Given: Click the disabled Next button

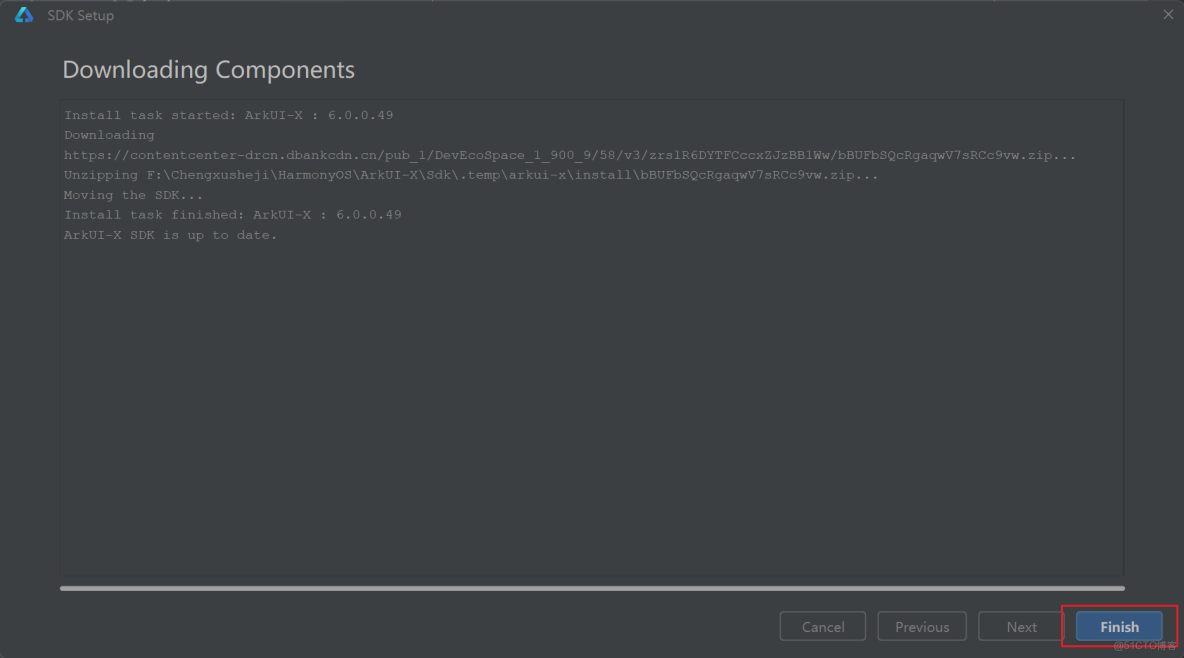Looking at the screenshot, I should [x=1021, y=627].
